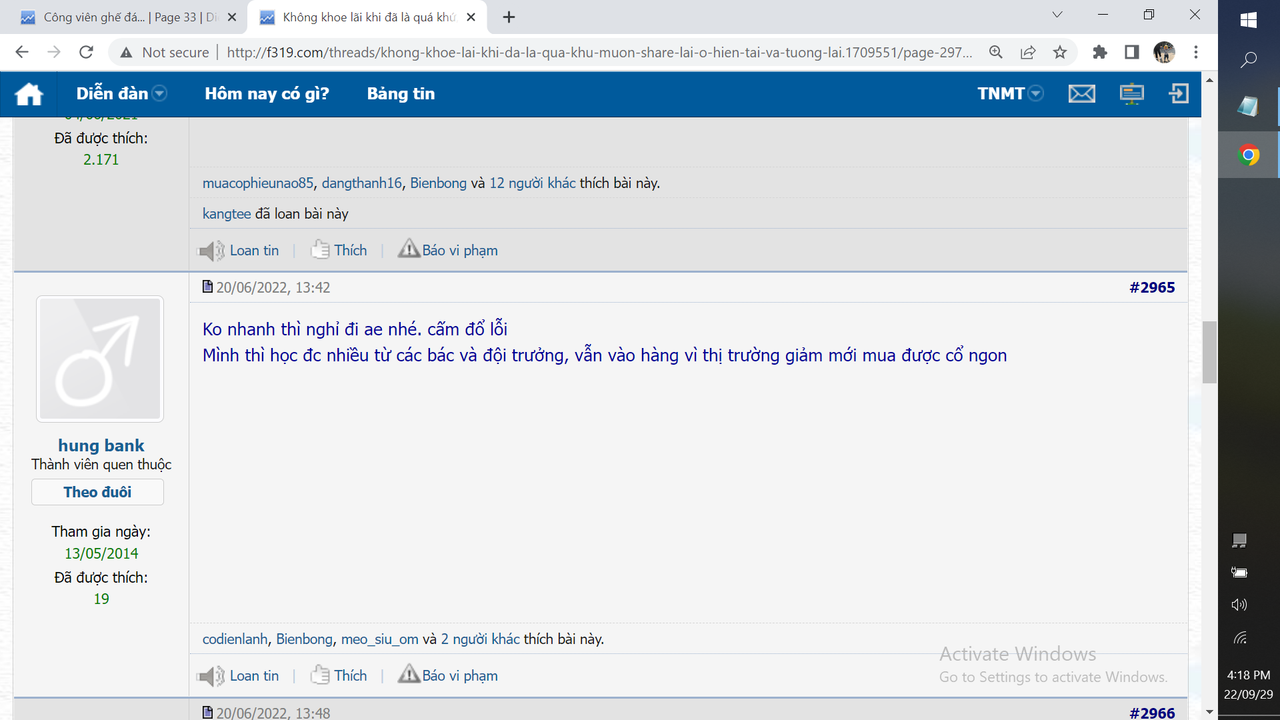Open Chrome three-dot menu
This screenshot has height=720, width=1280.
coord(1196,52)
